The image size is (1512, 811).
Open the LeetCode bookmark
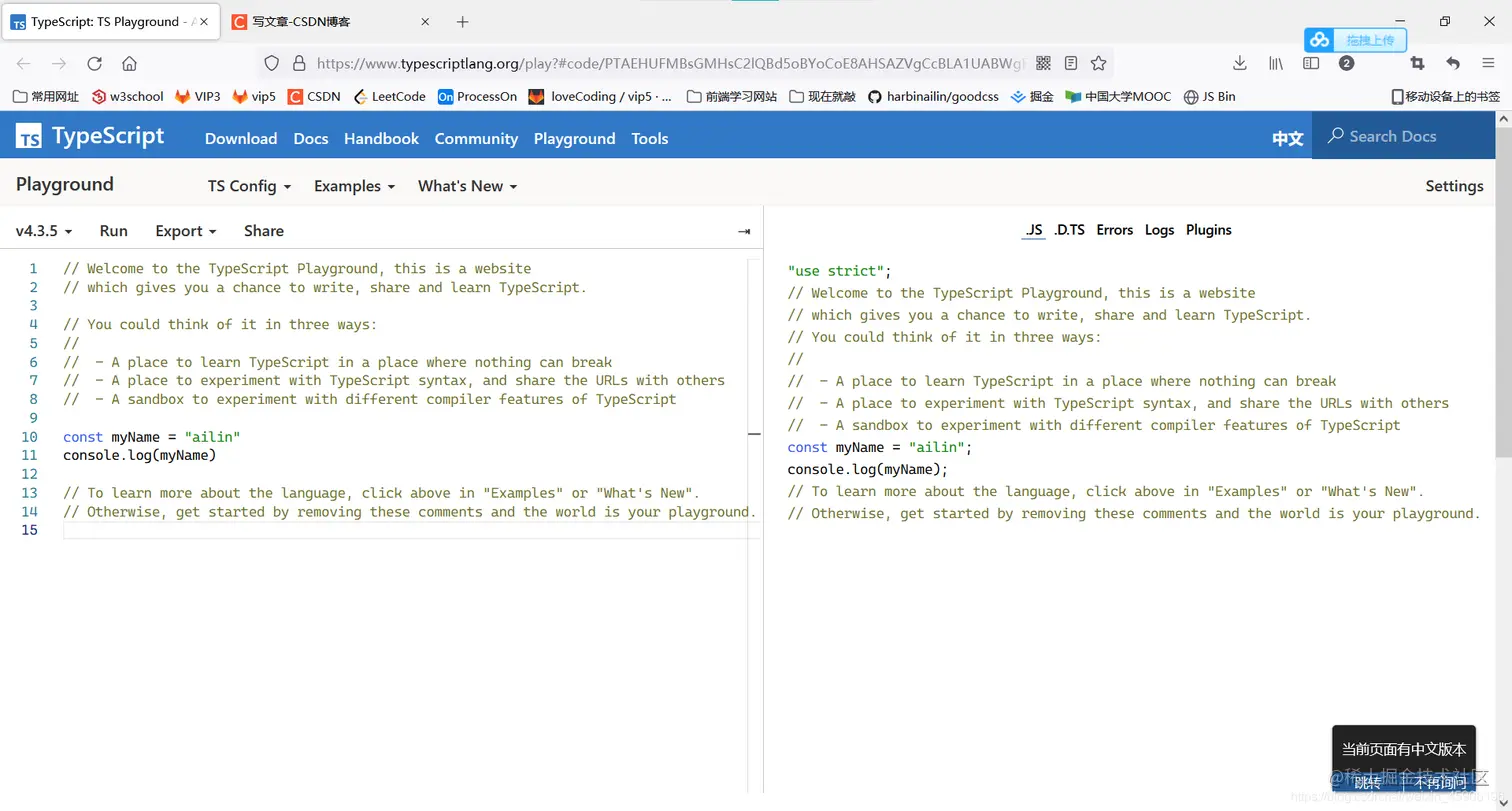(x=390, y=97)
